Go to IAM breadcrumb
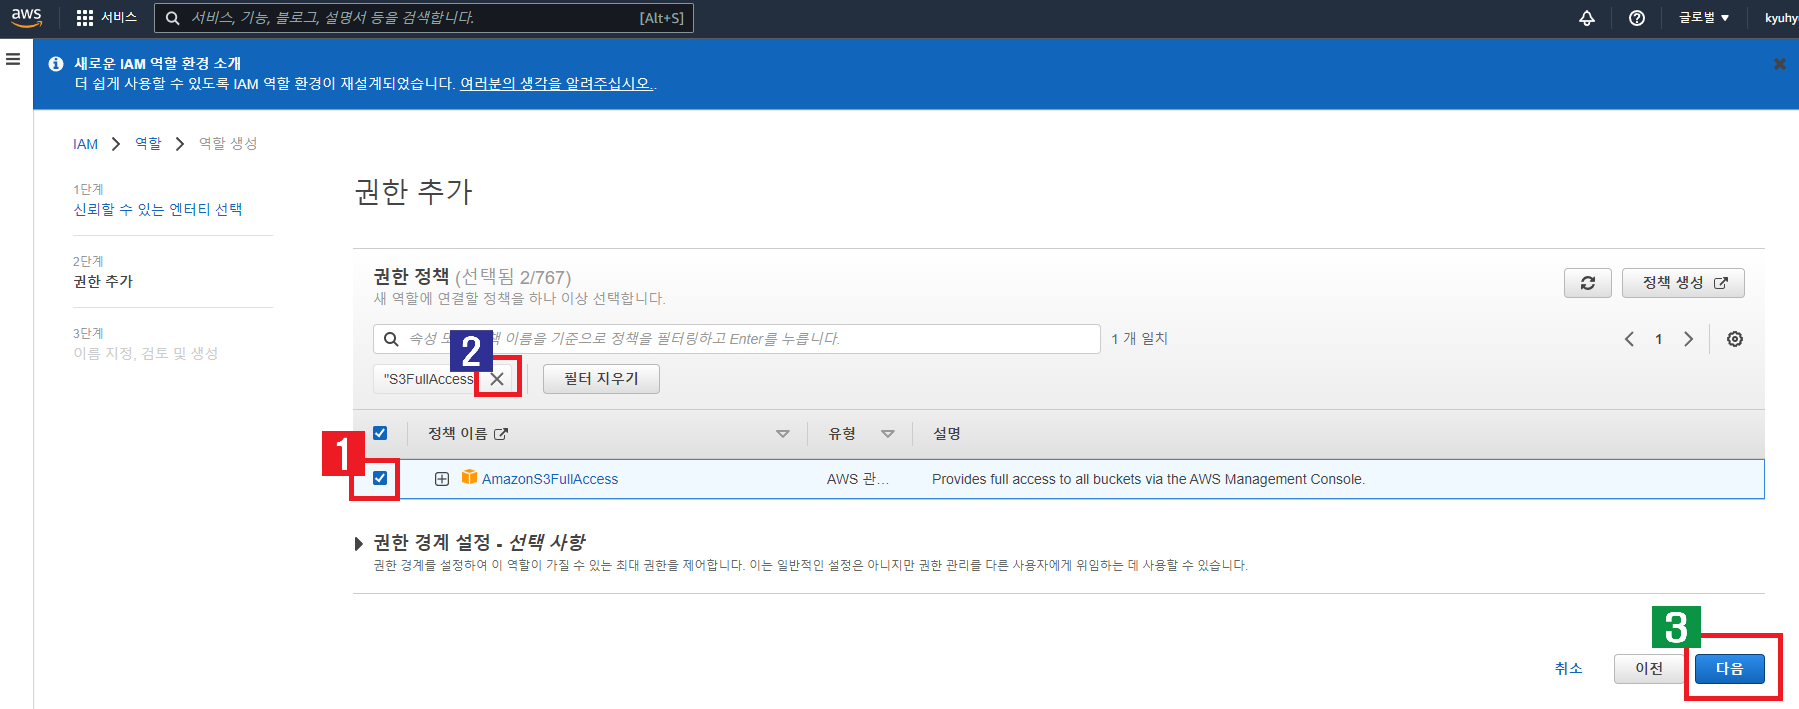The image size is (1799, 709). (x=86, y=144)
